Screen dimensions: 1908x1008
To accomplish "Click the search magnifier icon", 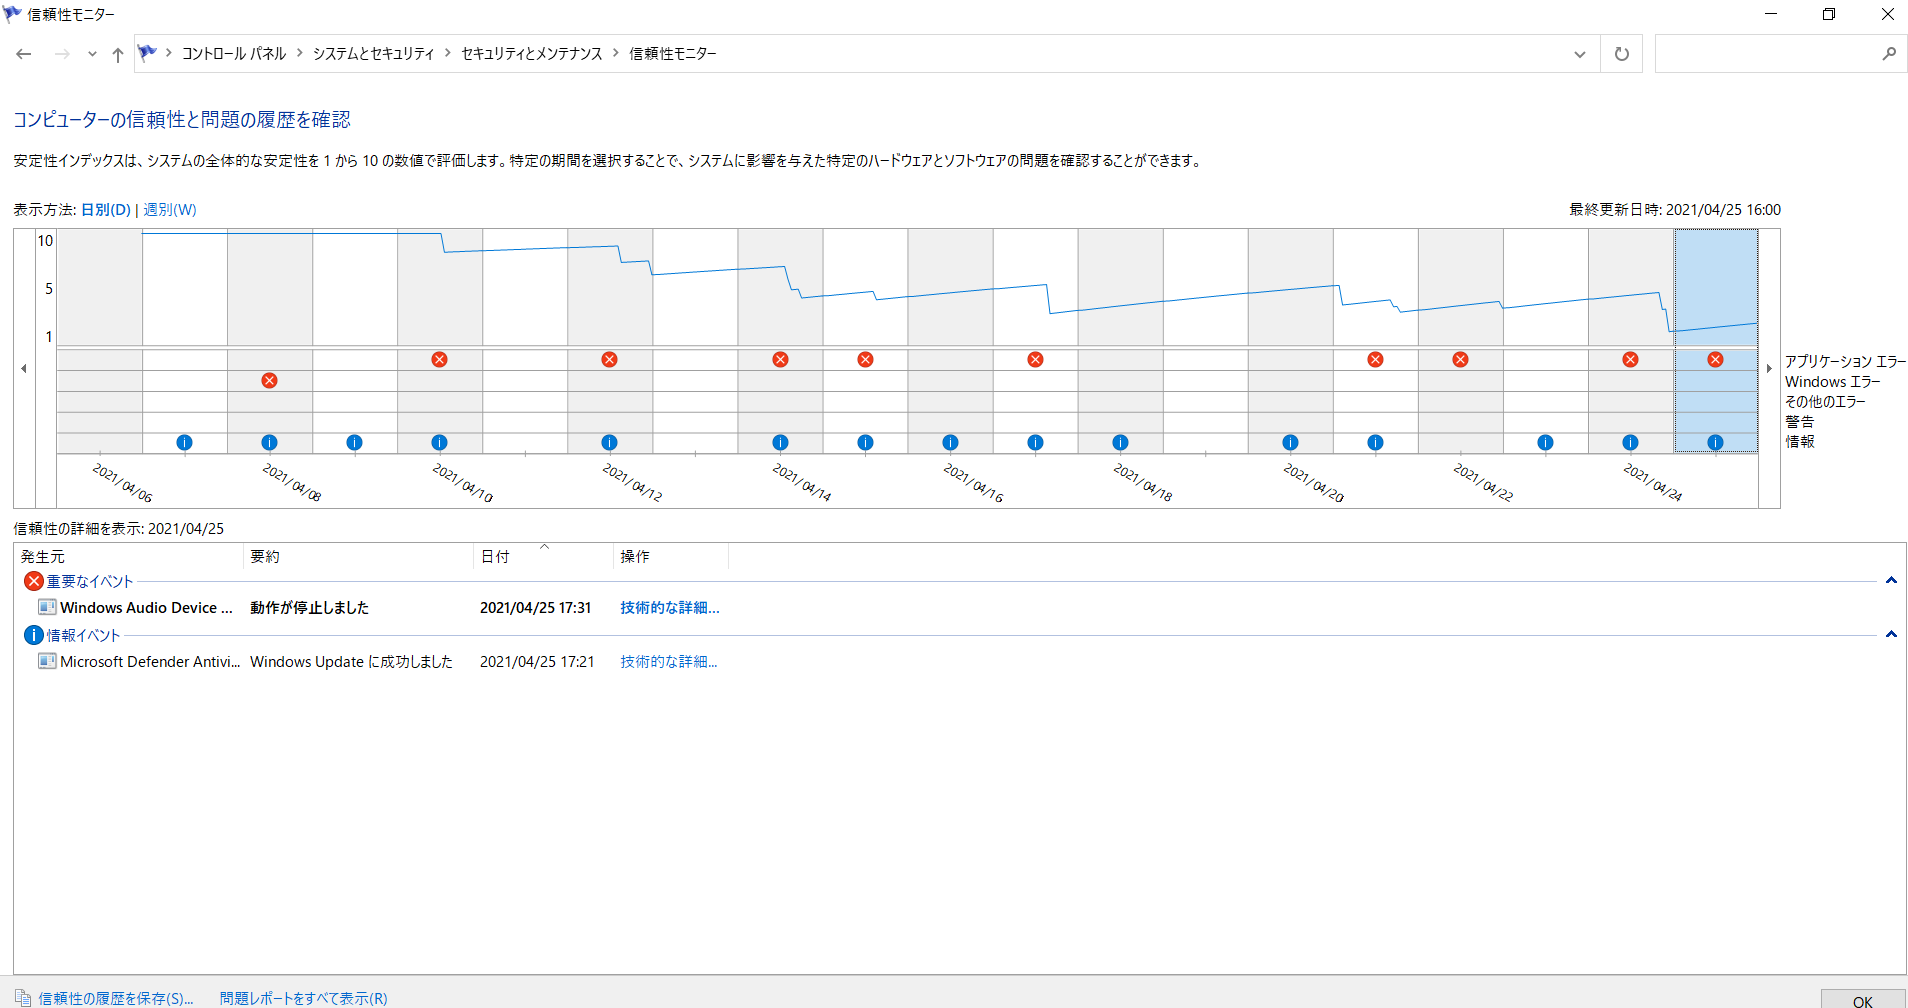I will point(1888,54).
